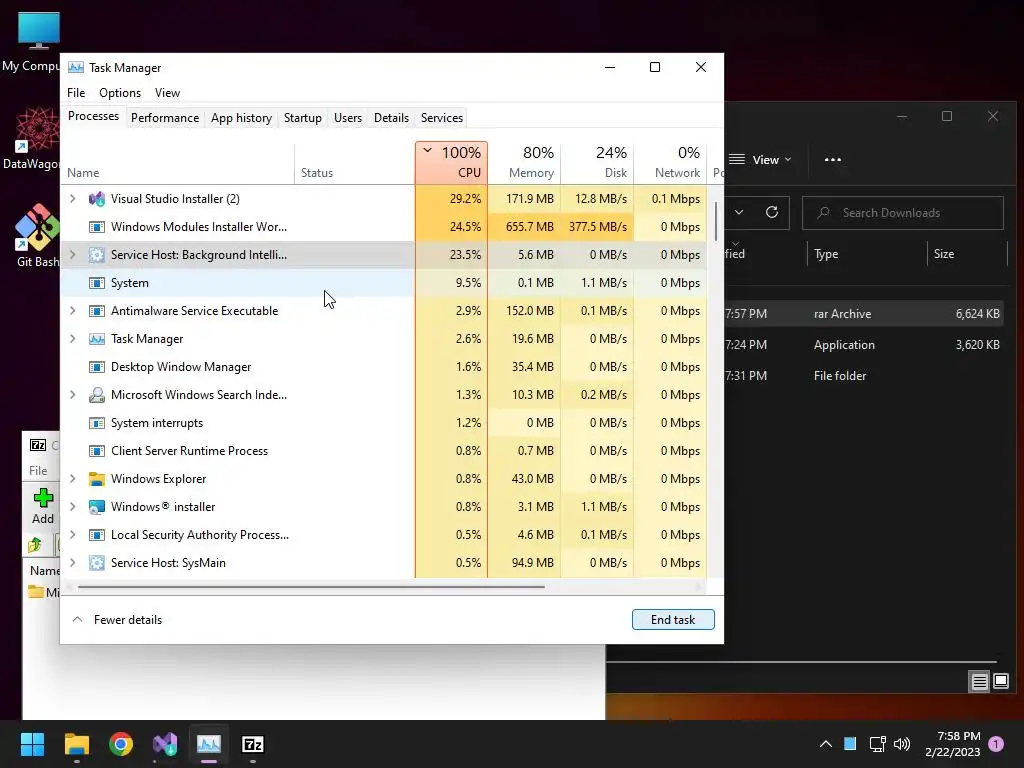1024x768 pixels.
Task: Open the View menu in Task Manager
Action: tap(167, 93)
